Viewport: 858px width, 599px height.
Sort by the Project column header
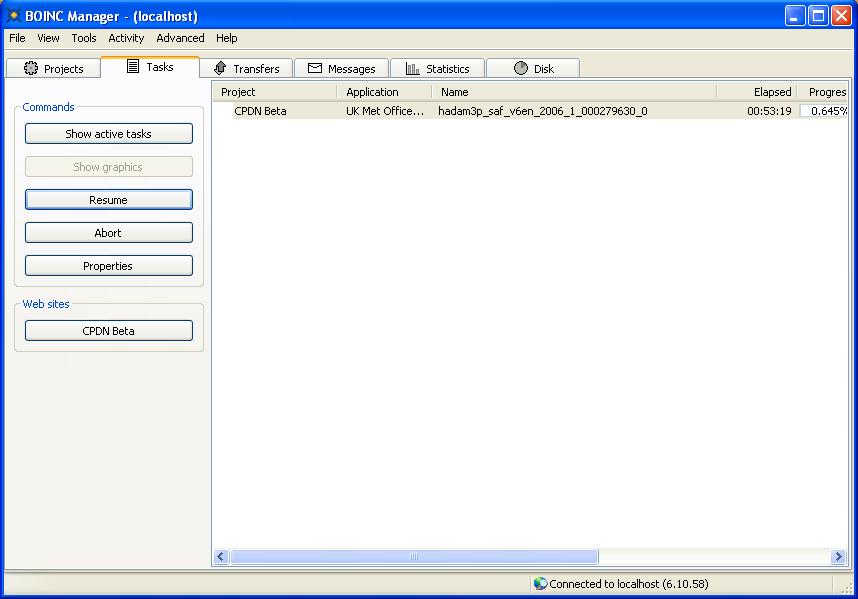point(275,92)
